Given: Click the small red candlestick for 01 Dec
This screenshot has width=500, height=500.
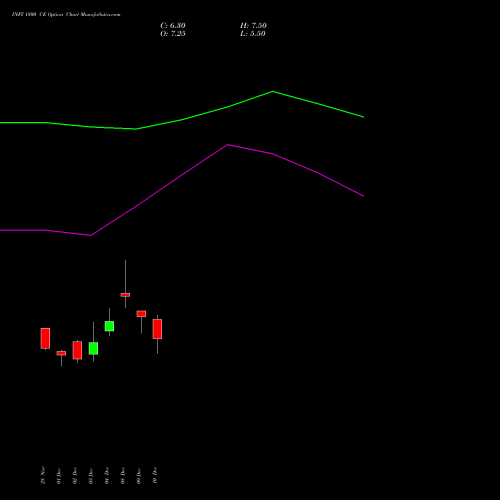Looking at the screenshot, I should 61,353.
